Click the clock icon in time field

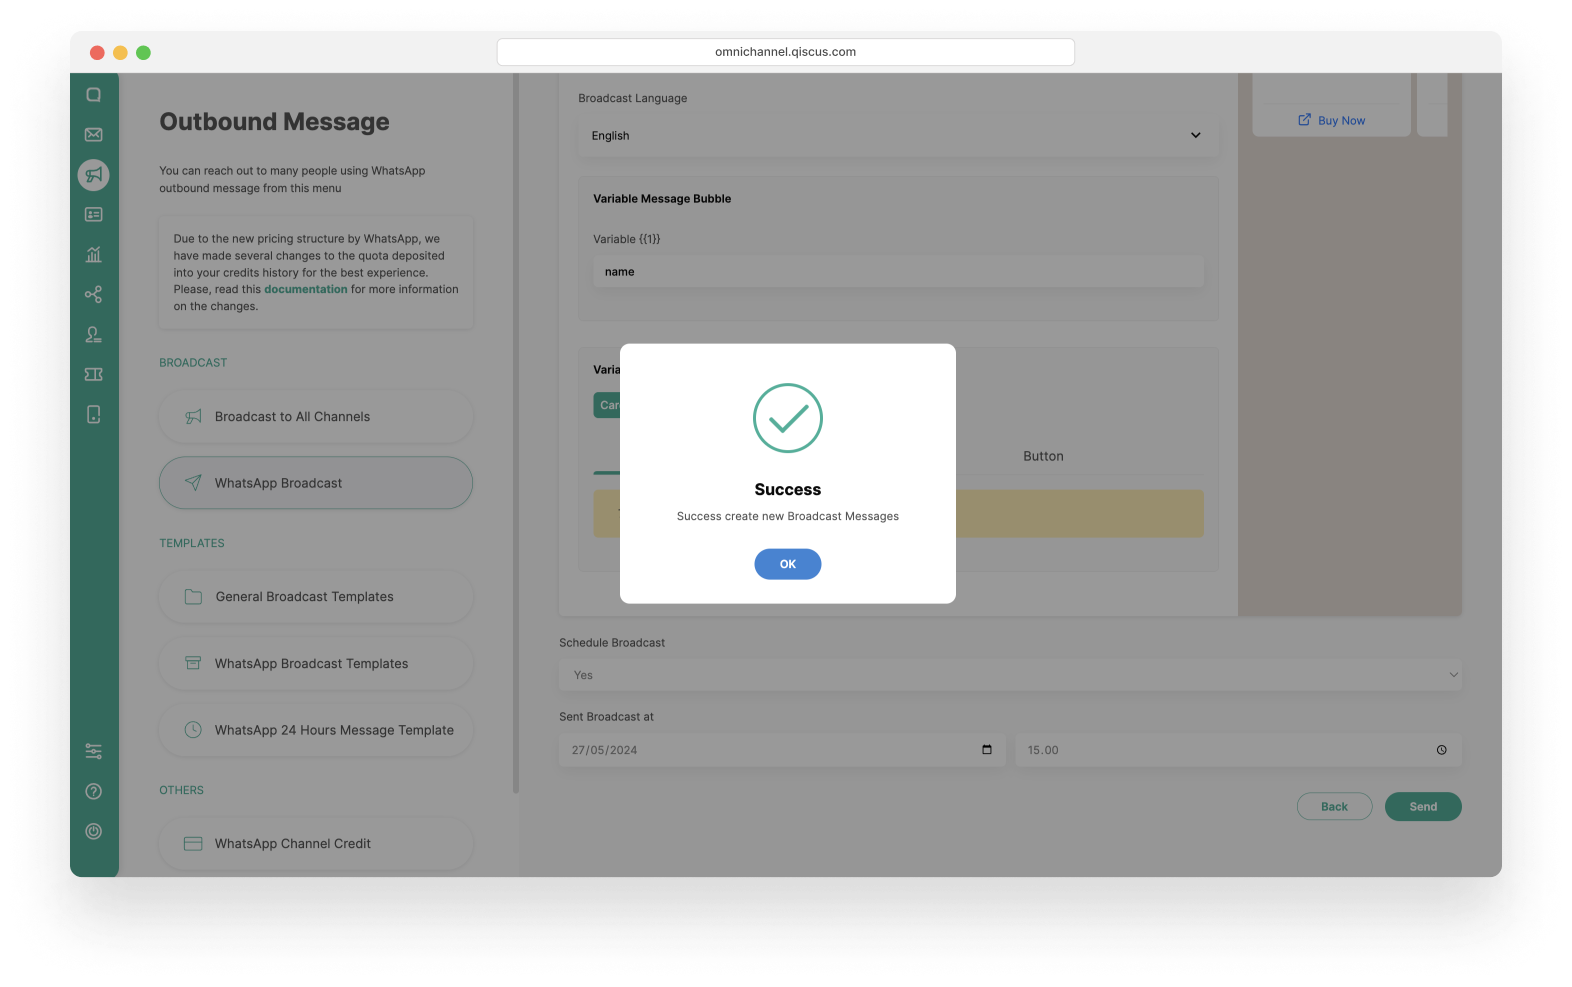1442,750
